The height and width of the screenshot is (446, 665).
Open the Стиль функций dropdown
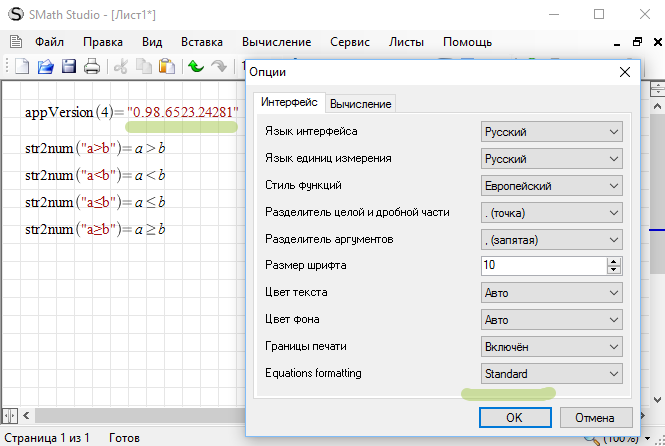tap(551, 185)
